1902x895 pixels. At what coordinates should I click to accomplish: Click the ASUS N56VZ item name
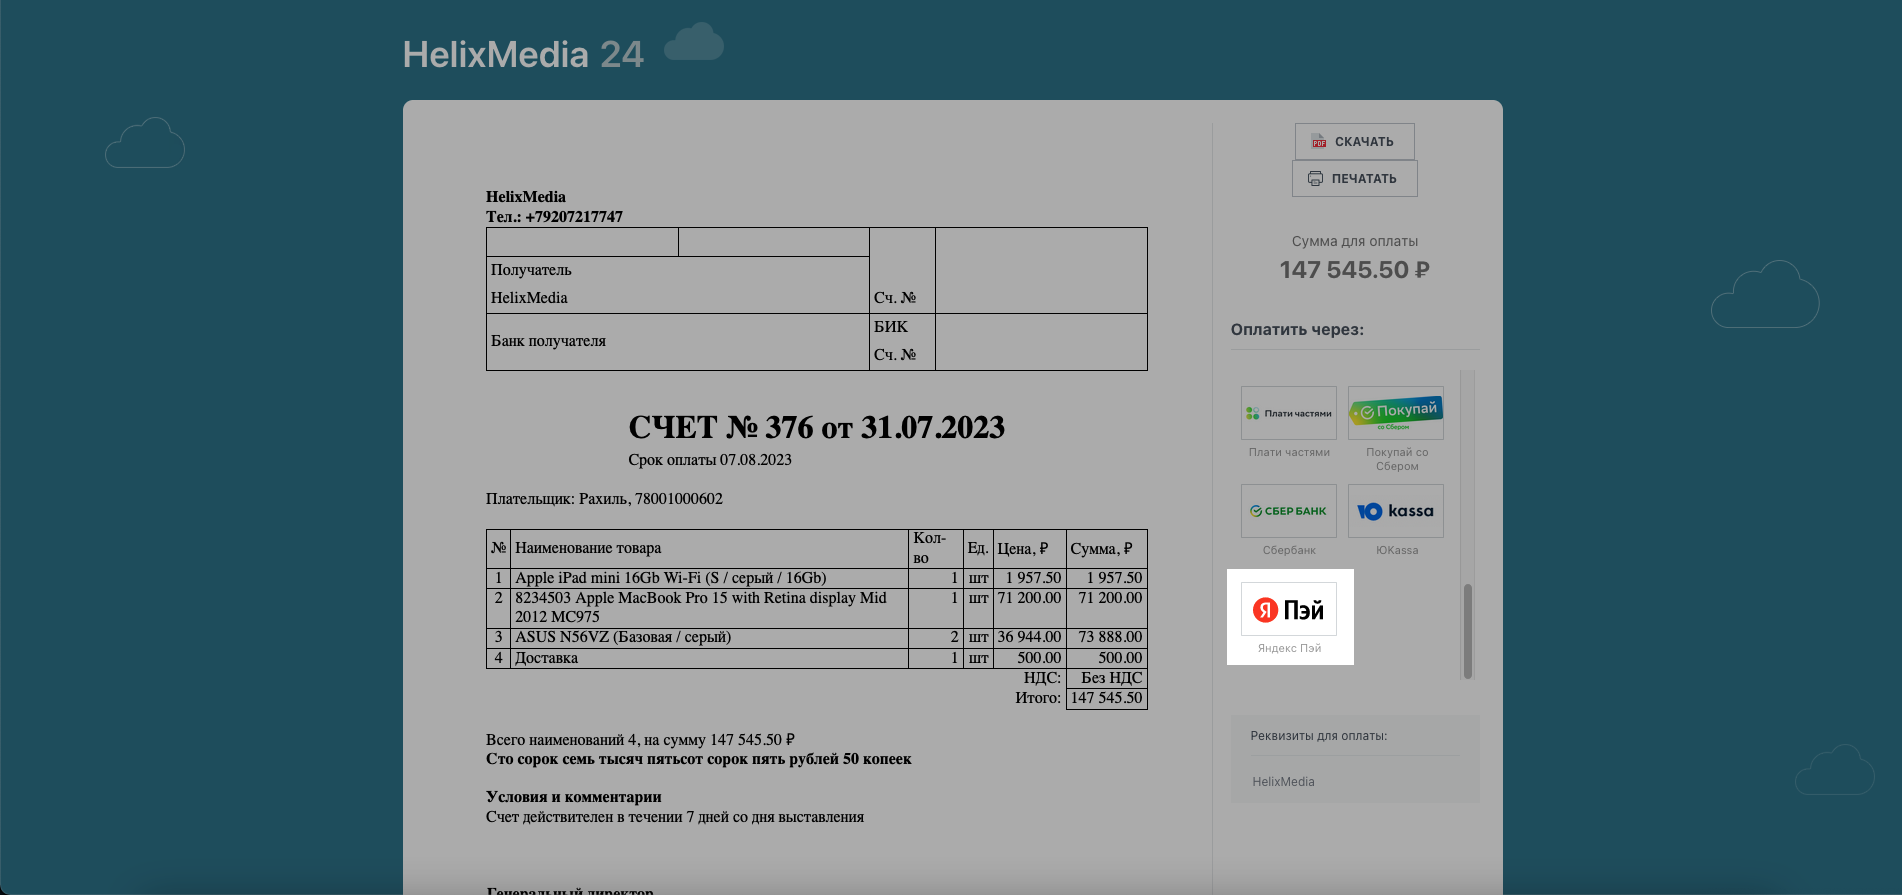[622, 637]
